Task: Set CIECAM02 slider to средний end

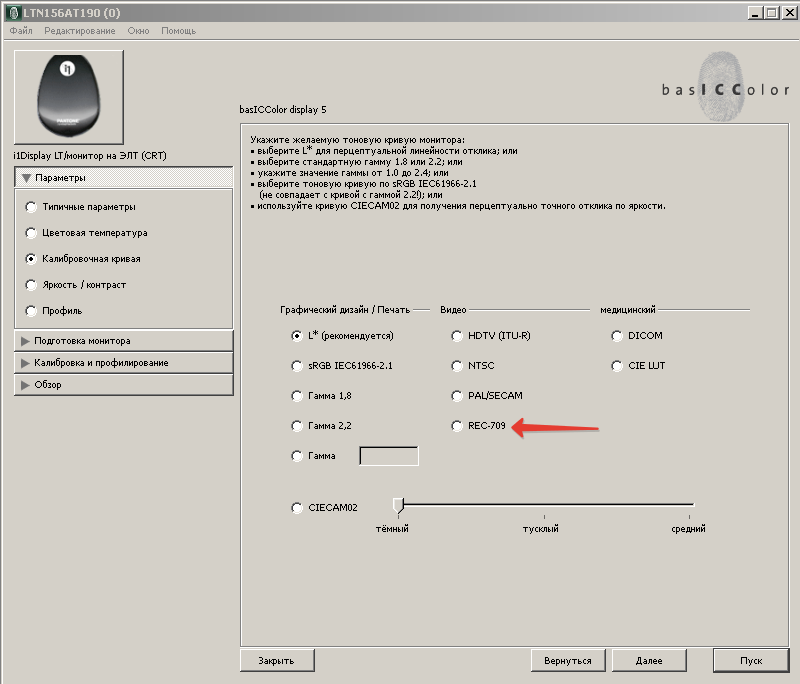Action: pos(691,505)
